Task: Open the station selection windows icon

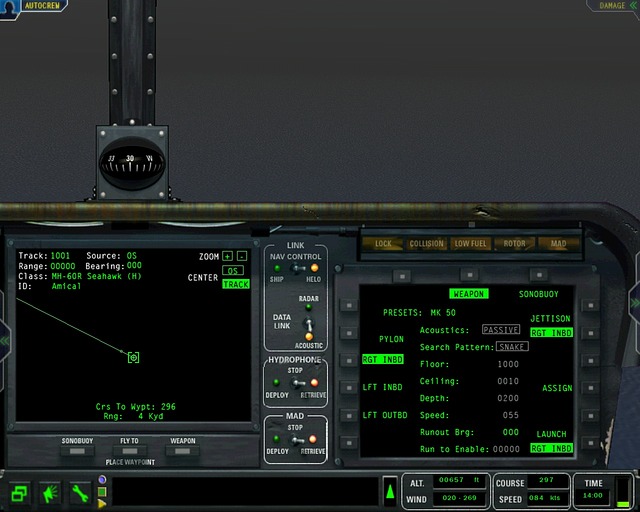Action: (19, 493)
